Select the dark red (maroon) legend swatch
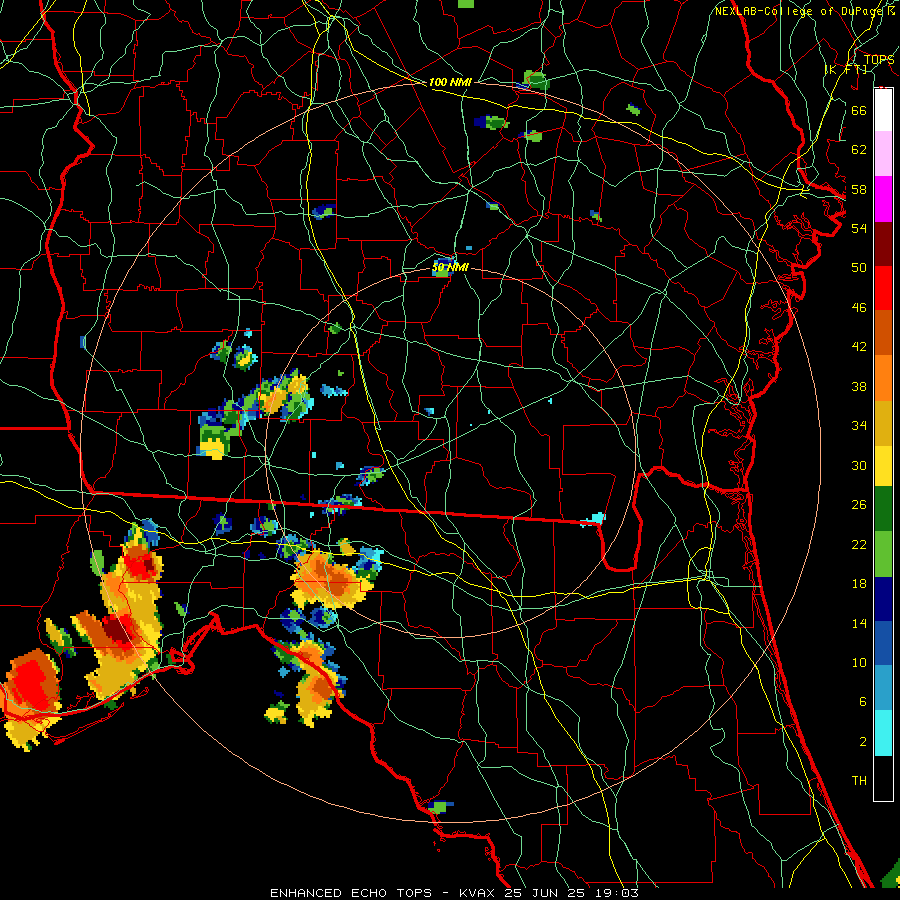 coord(883,244)
